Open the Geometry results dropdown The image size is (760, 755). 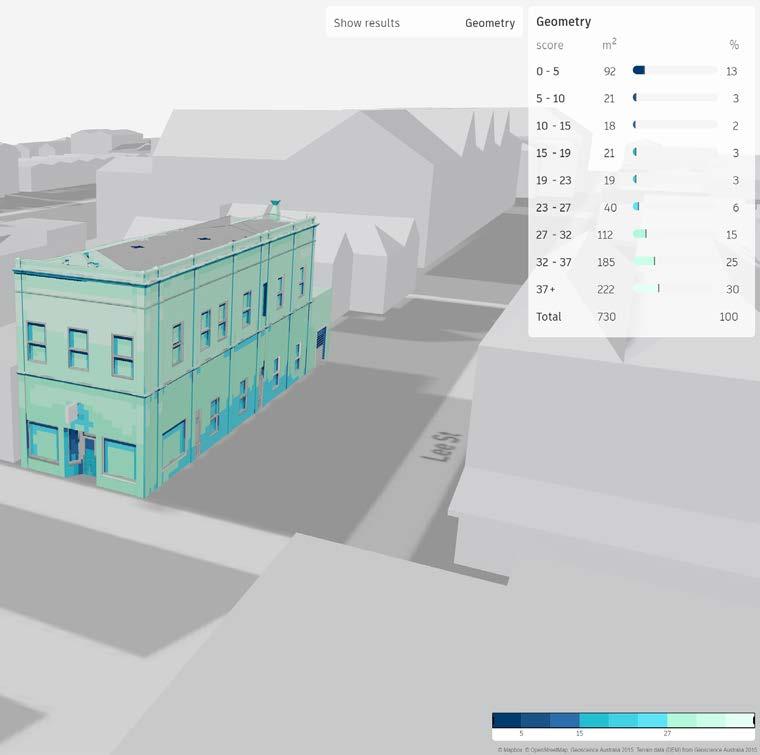click(x=490, y=23)
